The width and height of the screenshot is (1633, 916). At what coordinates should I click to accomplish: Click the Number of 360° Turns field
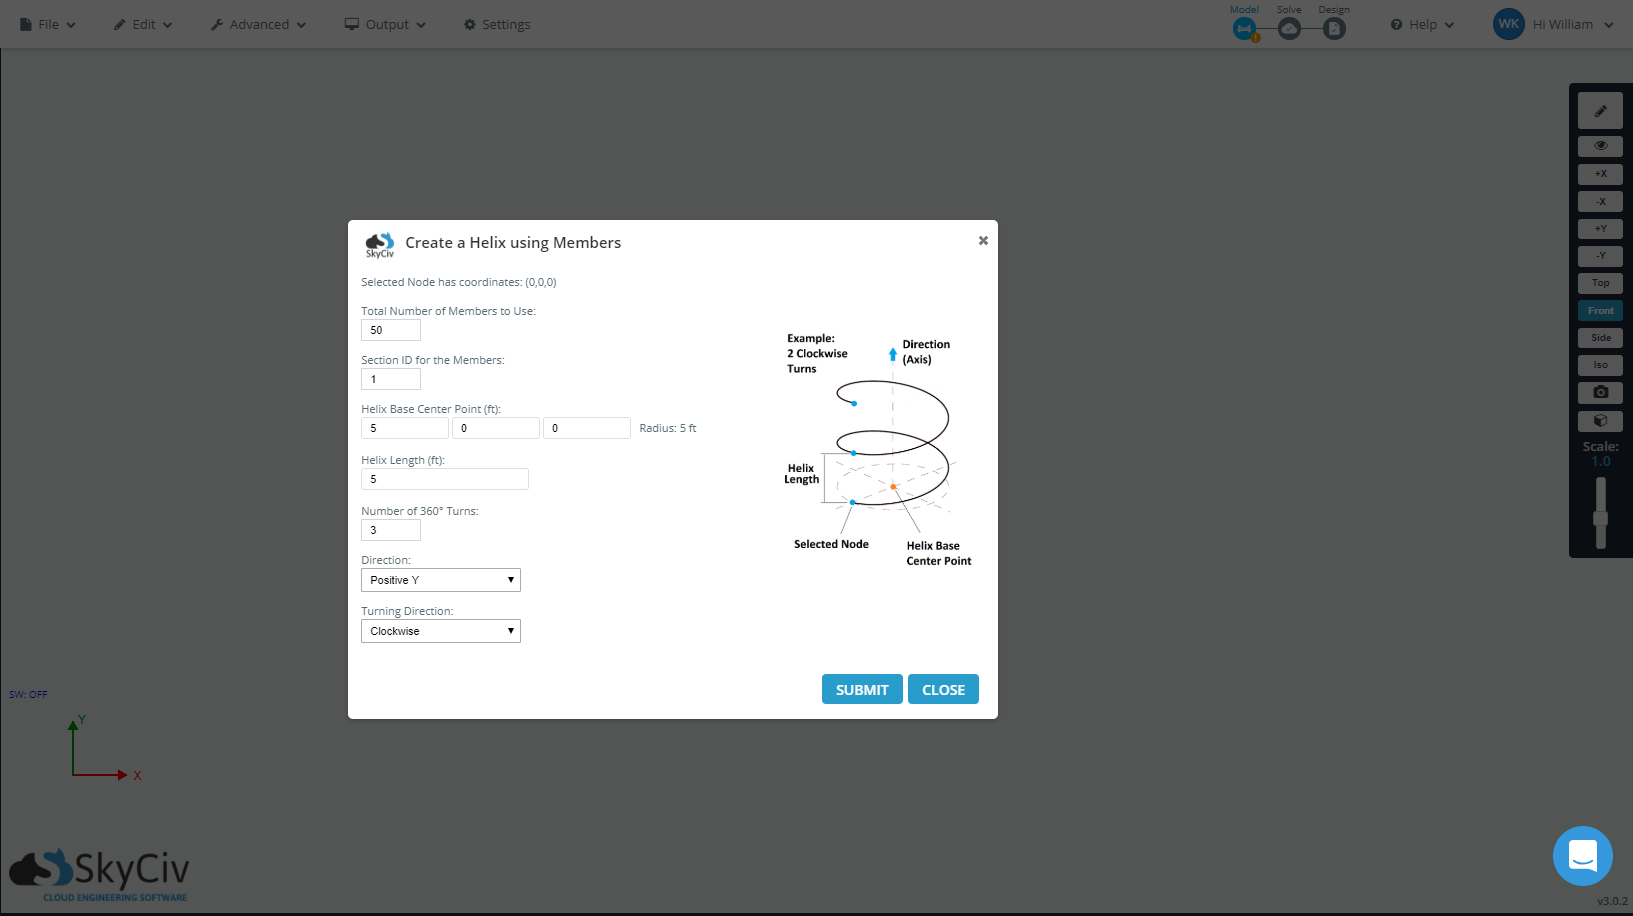(391, 530)
